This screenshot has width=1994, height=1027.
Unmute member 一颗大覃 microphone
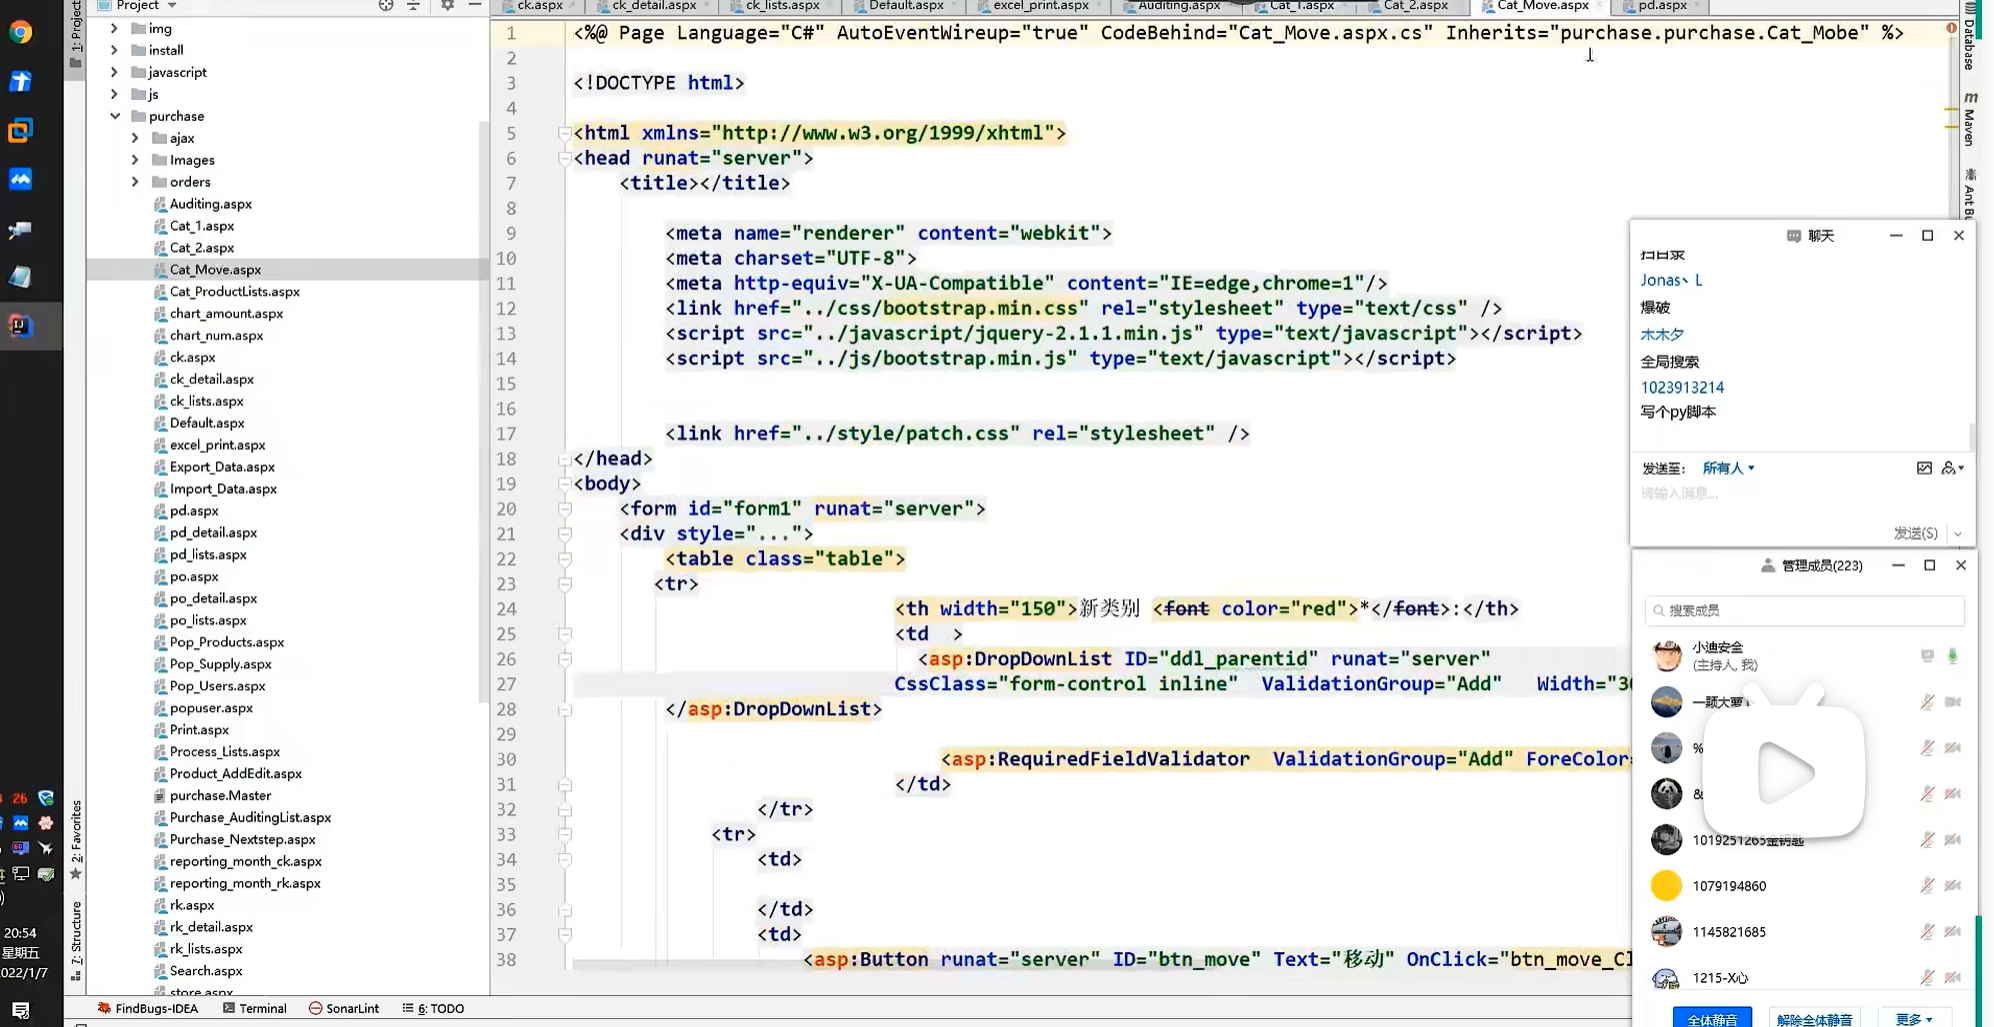(1927, 702)
